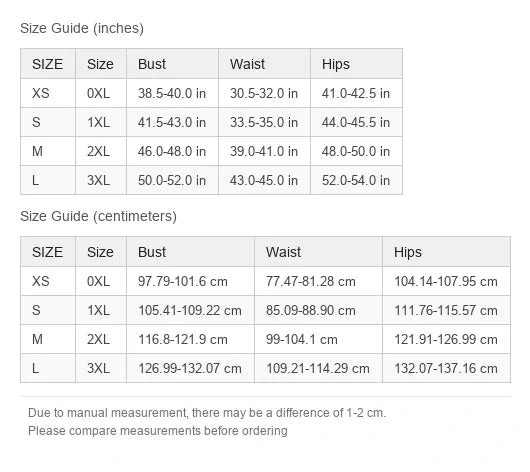The image size is (530, 472).
Task: Select the 132.07-137.16 cm hips cell
Action: click(446, 369)
